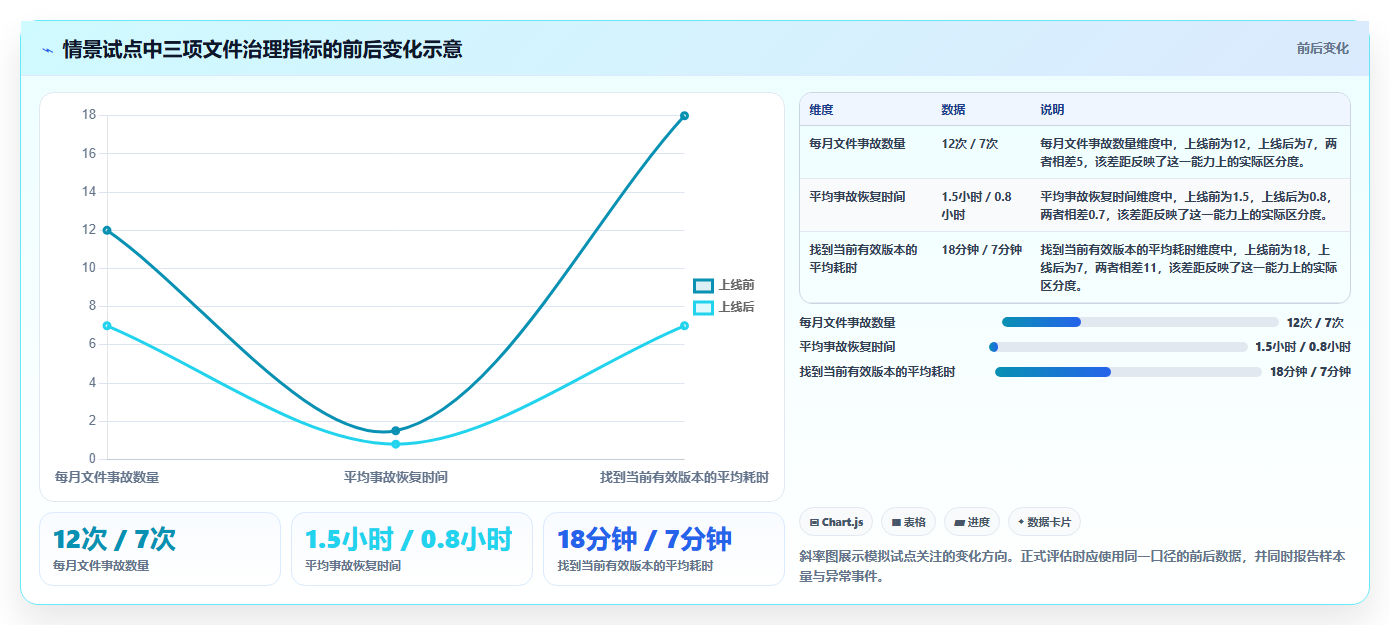Click the 上线前 point at 平均事故恢复时间
This screenshot has height=625, width=1390.
(x=396, y=431)
